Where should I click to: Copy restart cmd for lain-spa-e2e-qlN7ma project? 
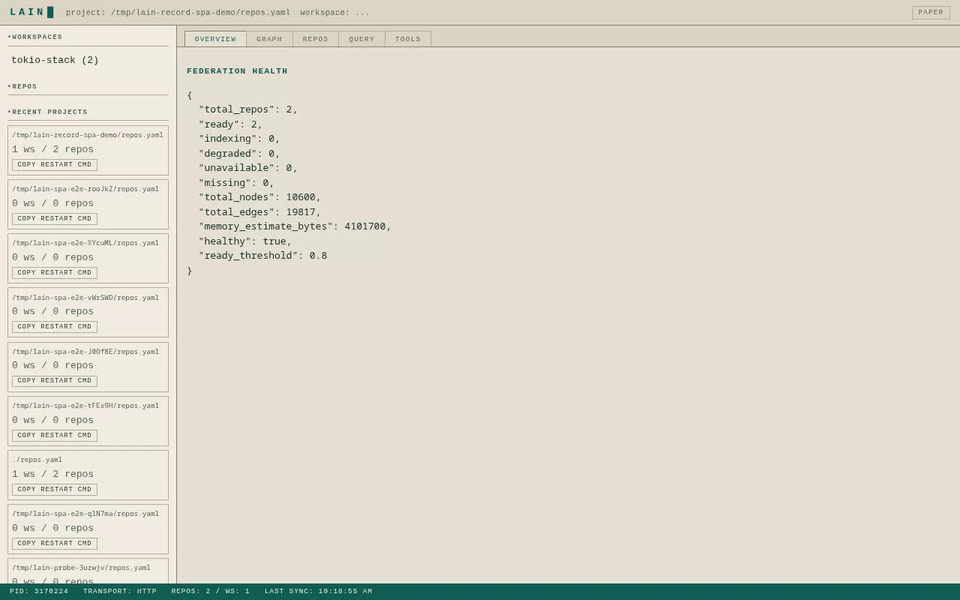click(x=54, y=543)
